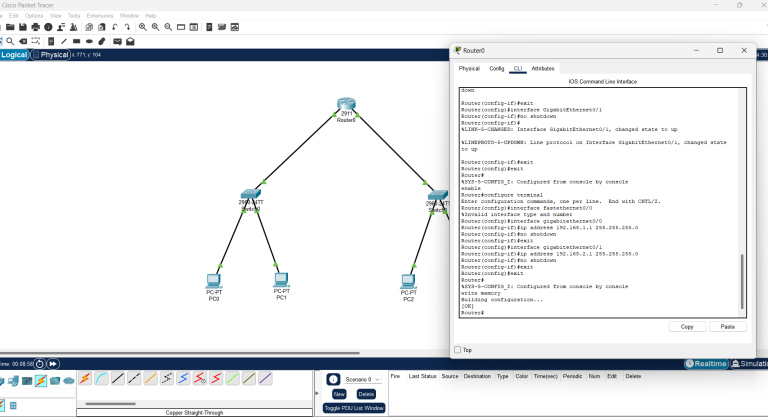Viewport: 768px width, 417px height.
Task: Pick the Draw Ellipse tool
Action: [89, 41]
